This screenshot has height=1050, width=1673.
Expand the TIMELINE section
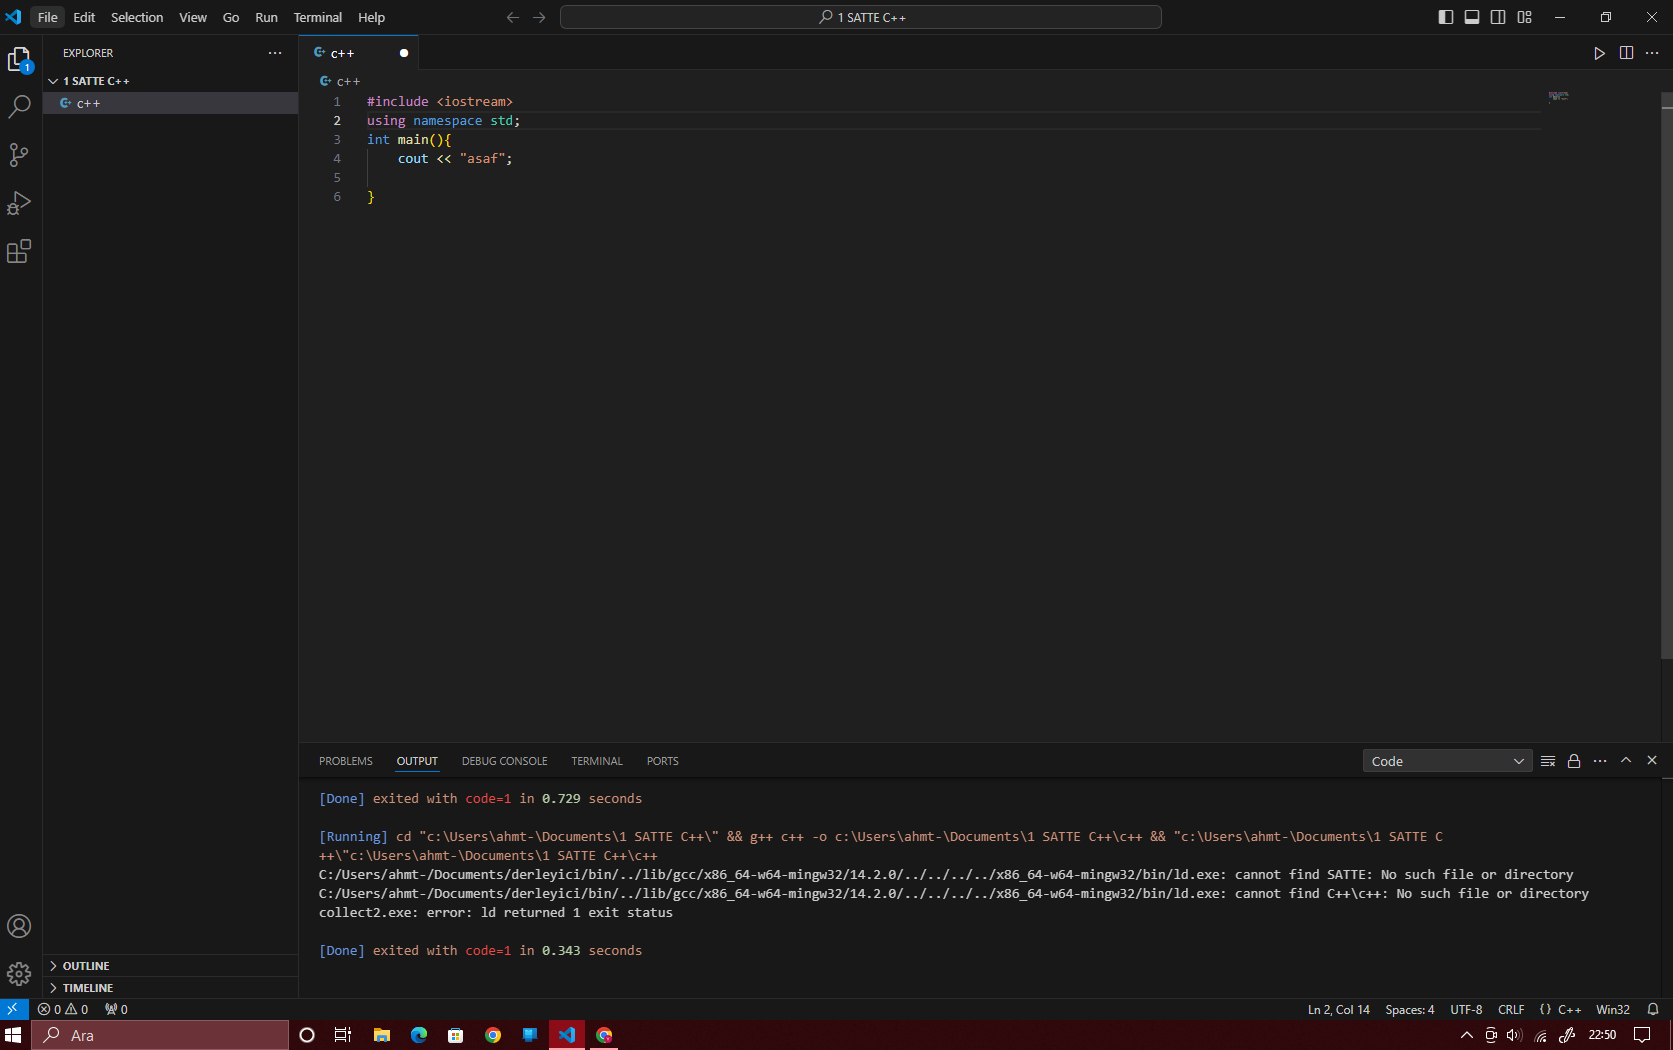coord(170,988)
